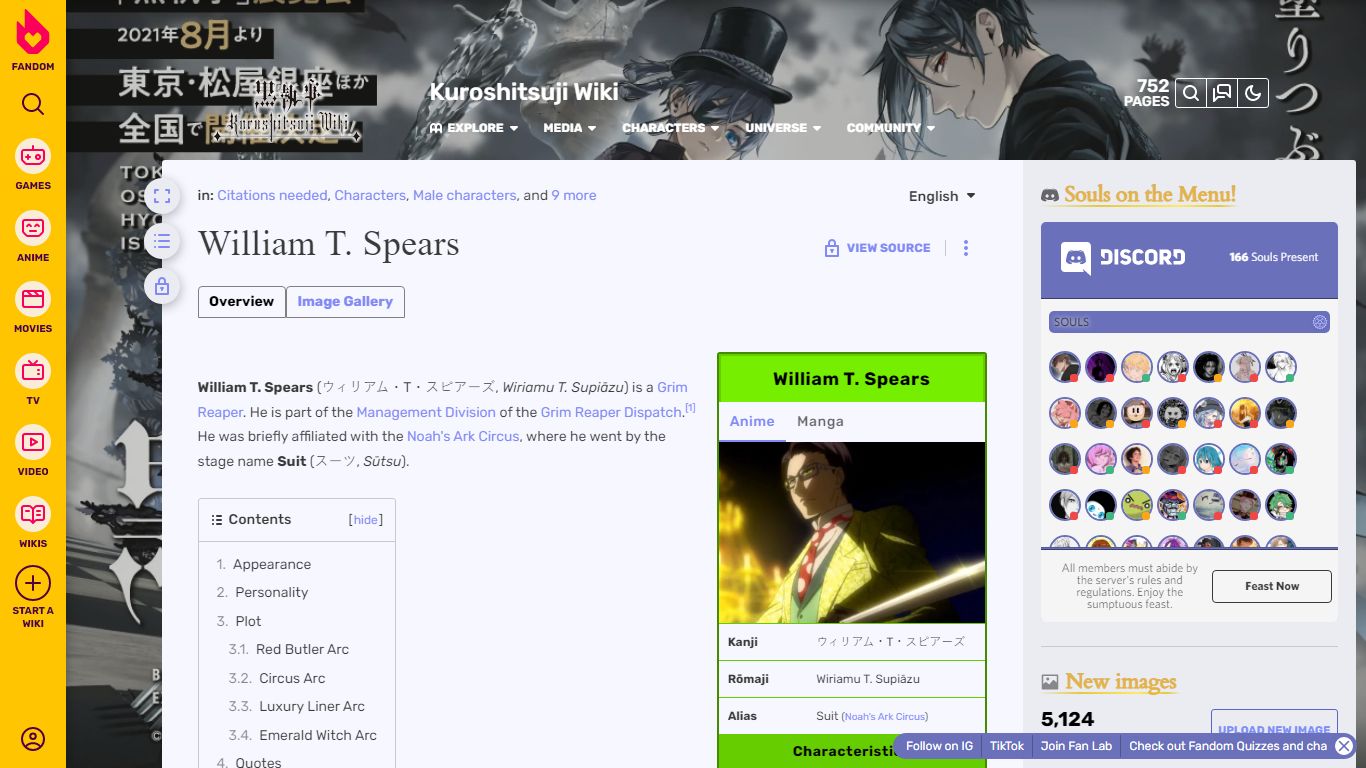Open the Male characters category link
Image resolution: width=1366 pixels, height=768 pixels.
(465, 195)
